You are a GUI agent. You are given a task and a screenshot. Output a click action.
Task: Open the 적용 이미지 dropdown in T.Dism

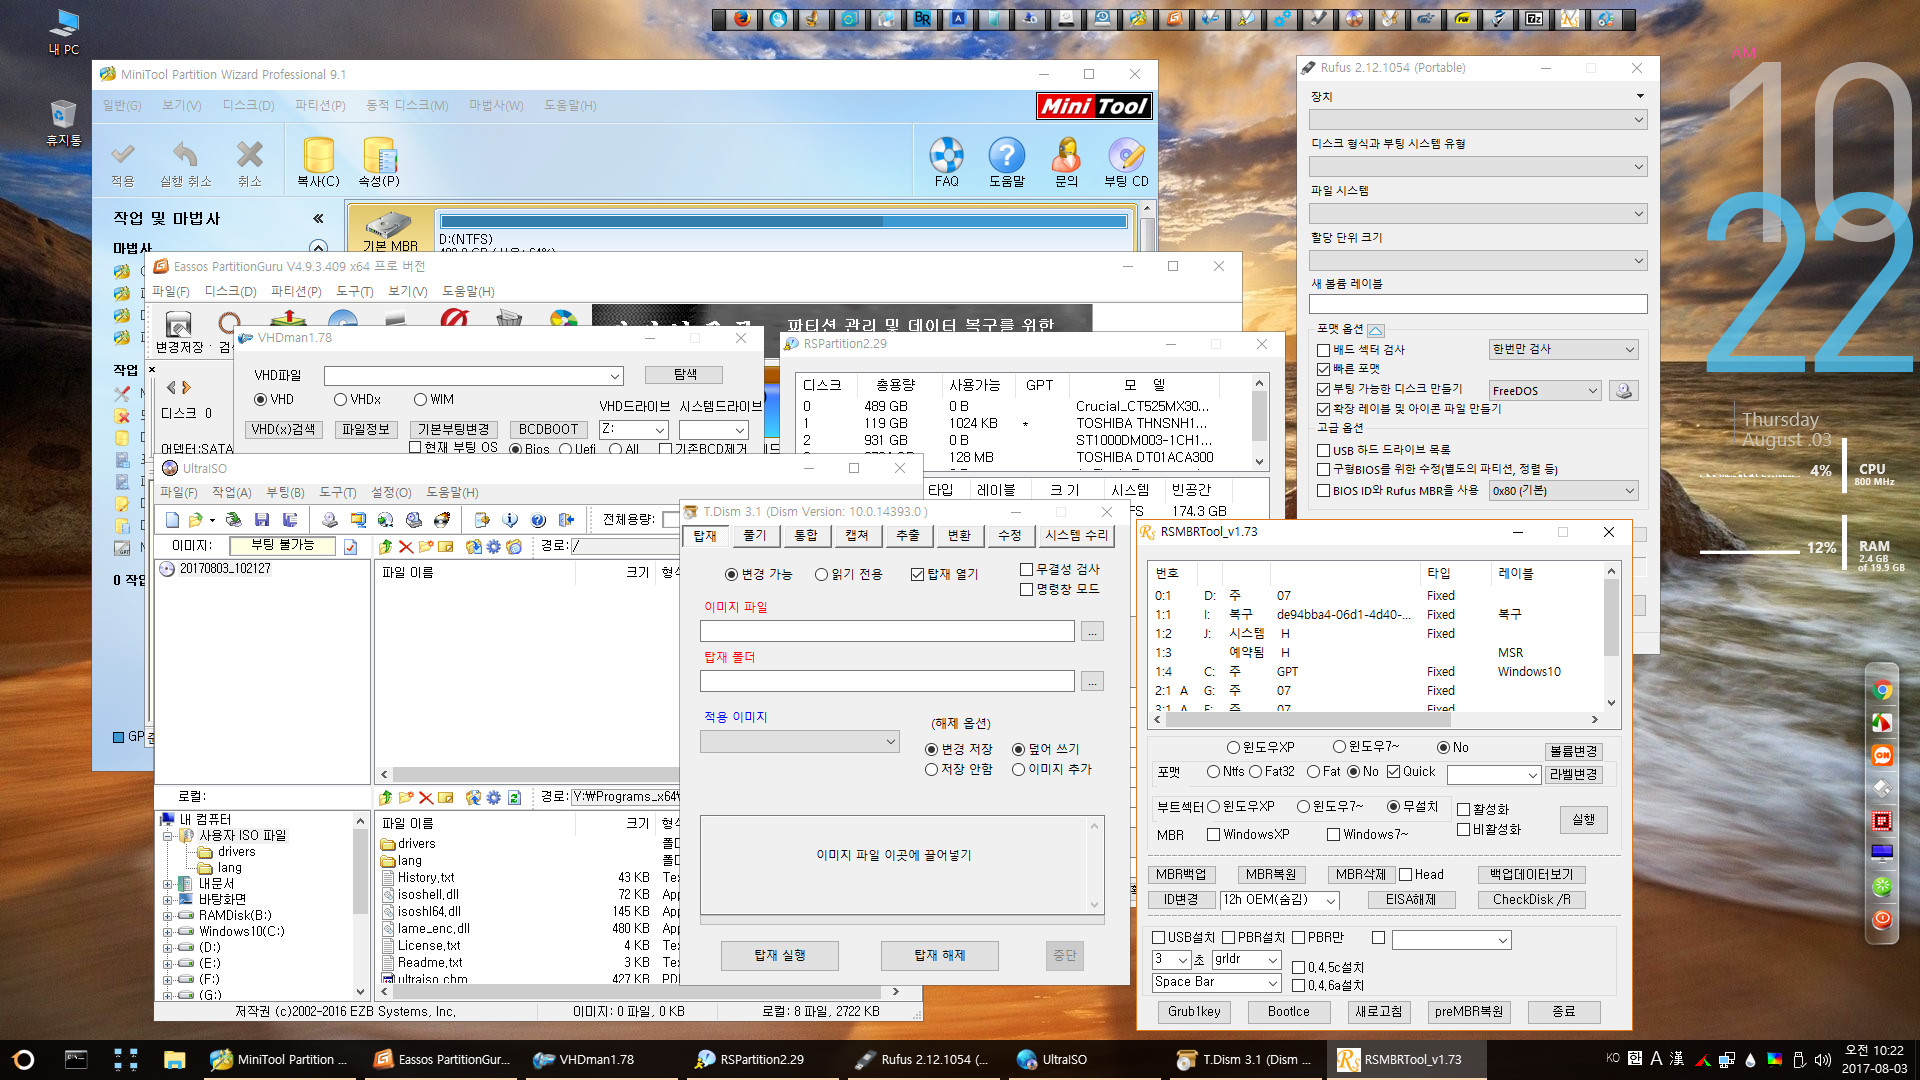[799, 741]
